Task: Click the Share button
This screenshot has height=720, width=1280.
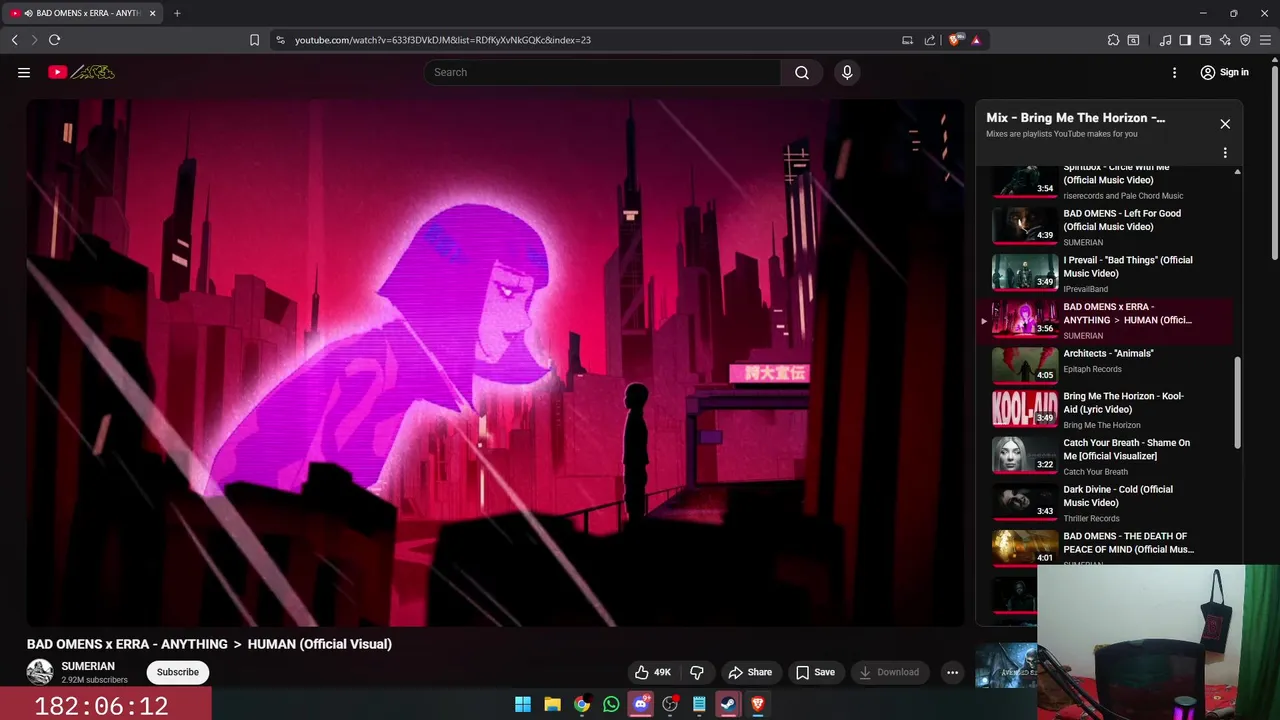Action: (x=750, y=672)
